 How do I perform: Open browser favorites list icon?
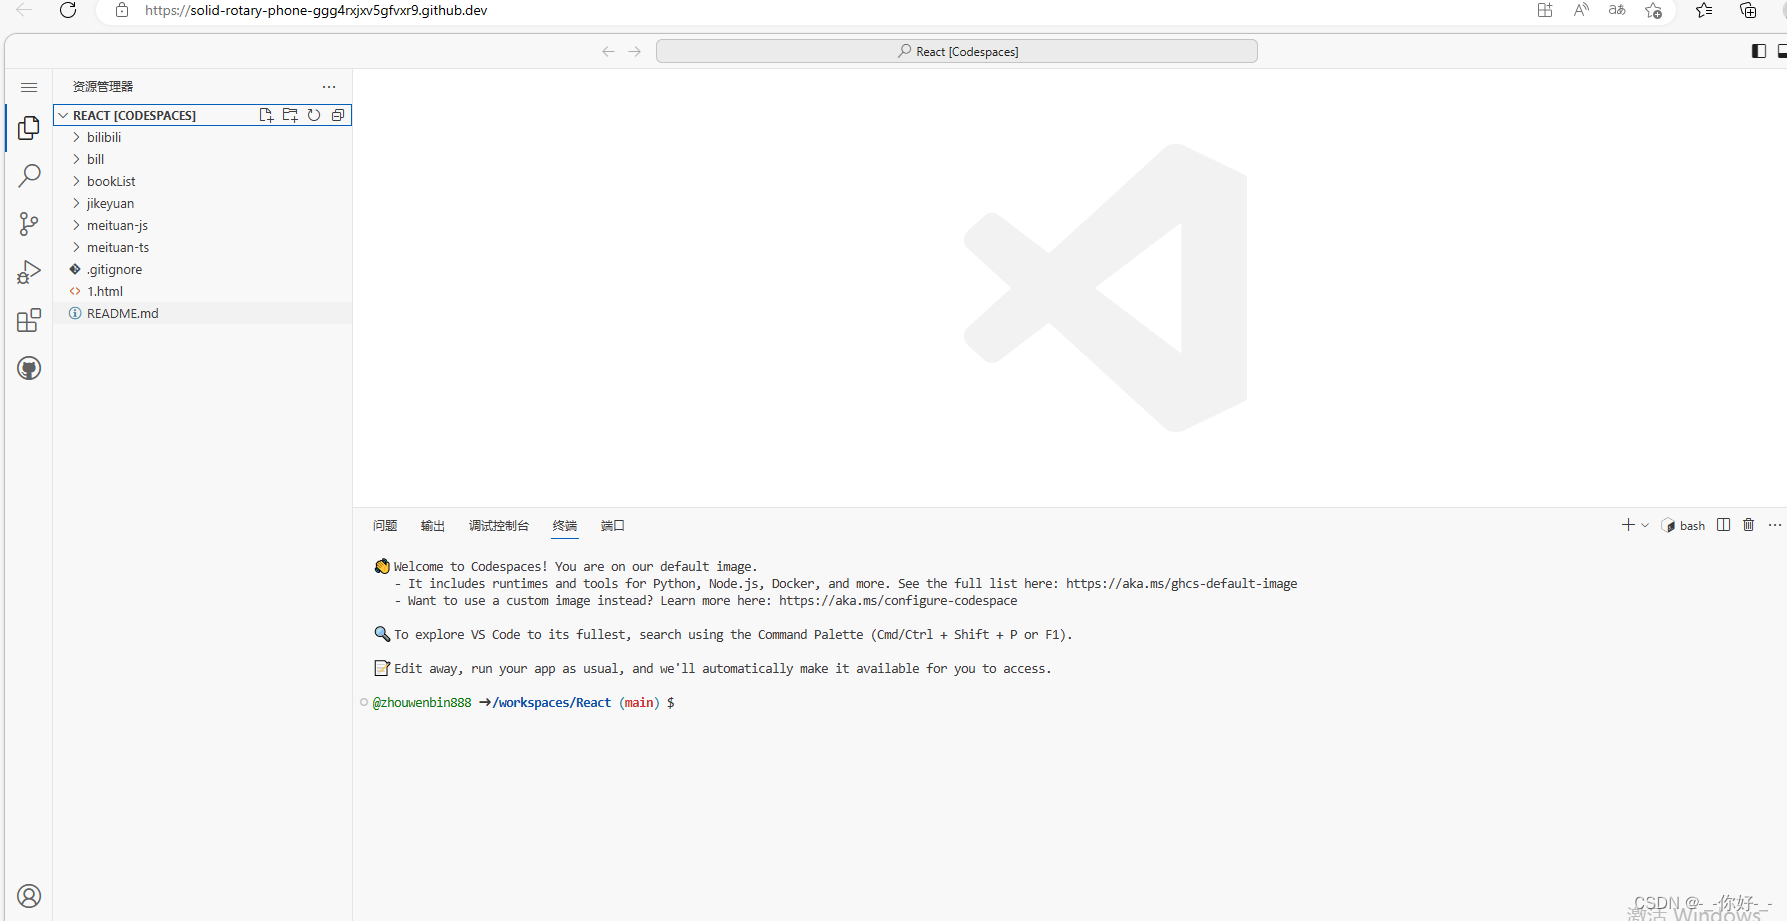click(1704, 10)
